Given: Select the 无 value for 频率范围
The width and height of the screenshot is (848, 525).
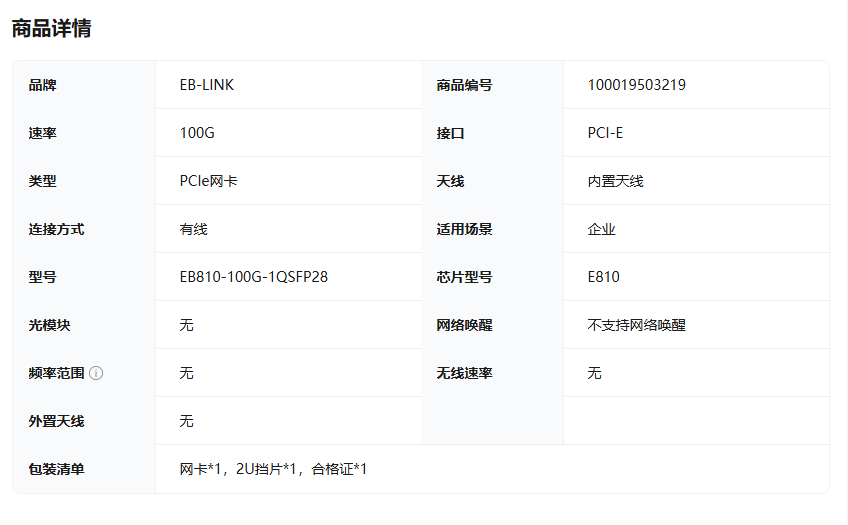Looking at the screenshot, I should 187,374.
